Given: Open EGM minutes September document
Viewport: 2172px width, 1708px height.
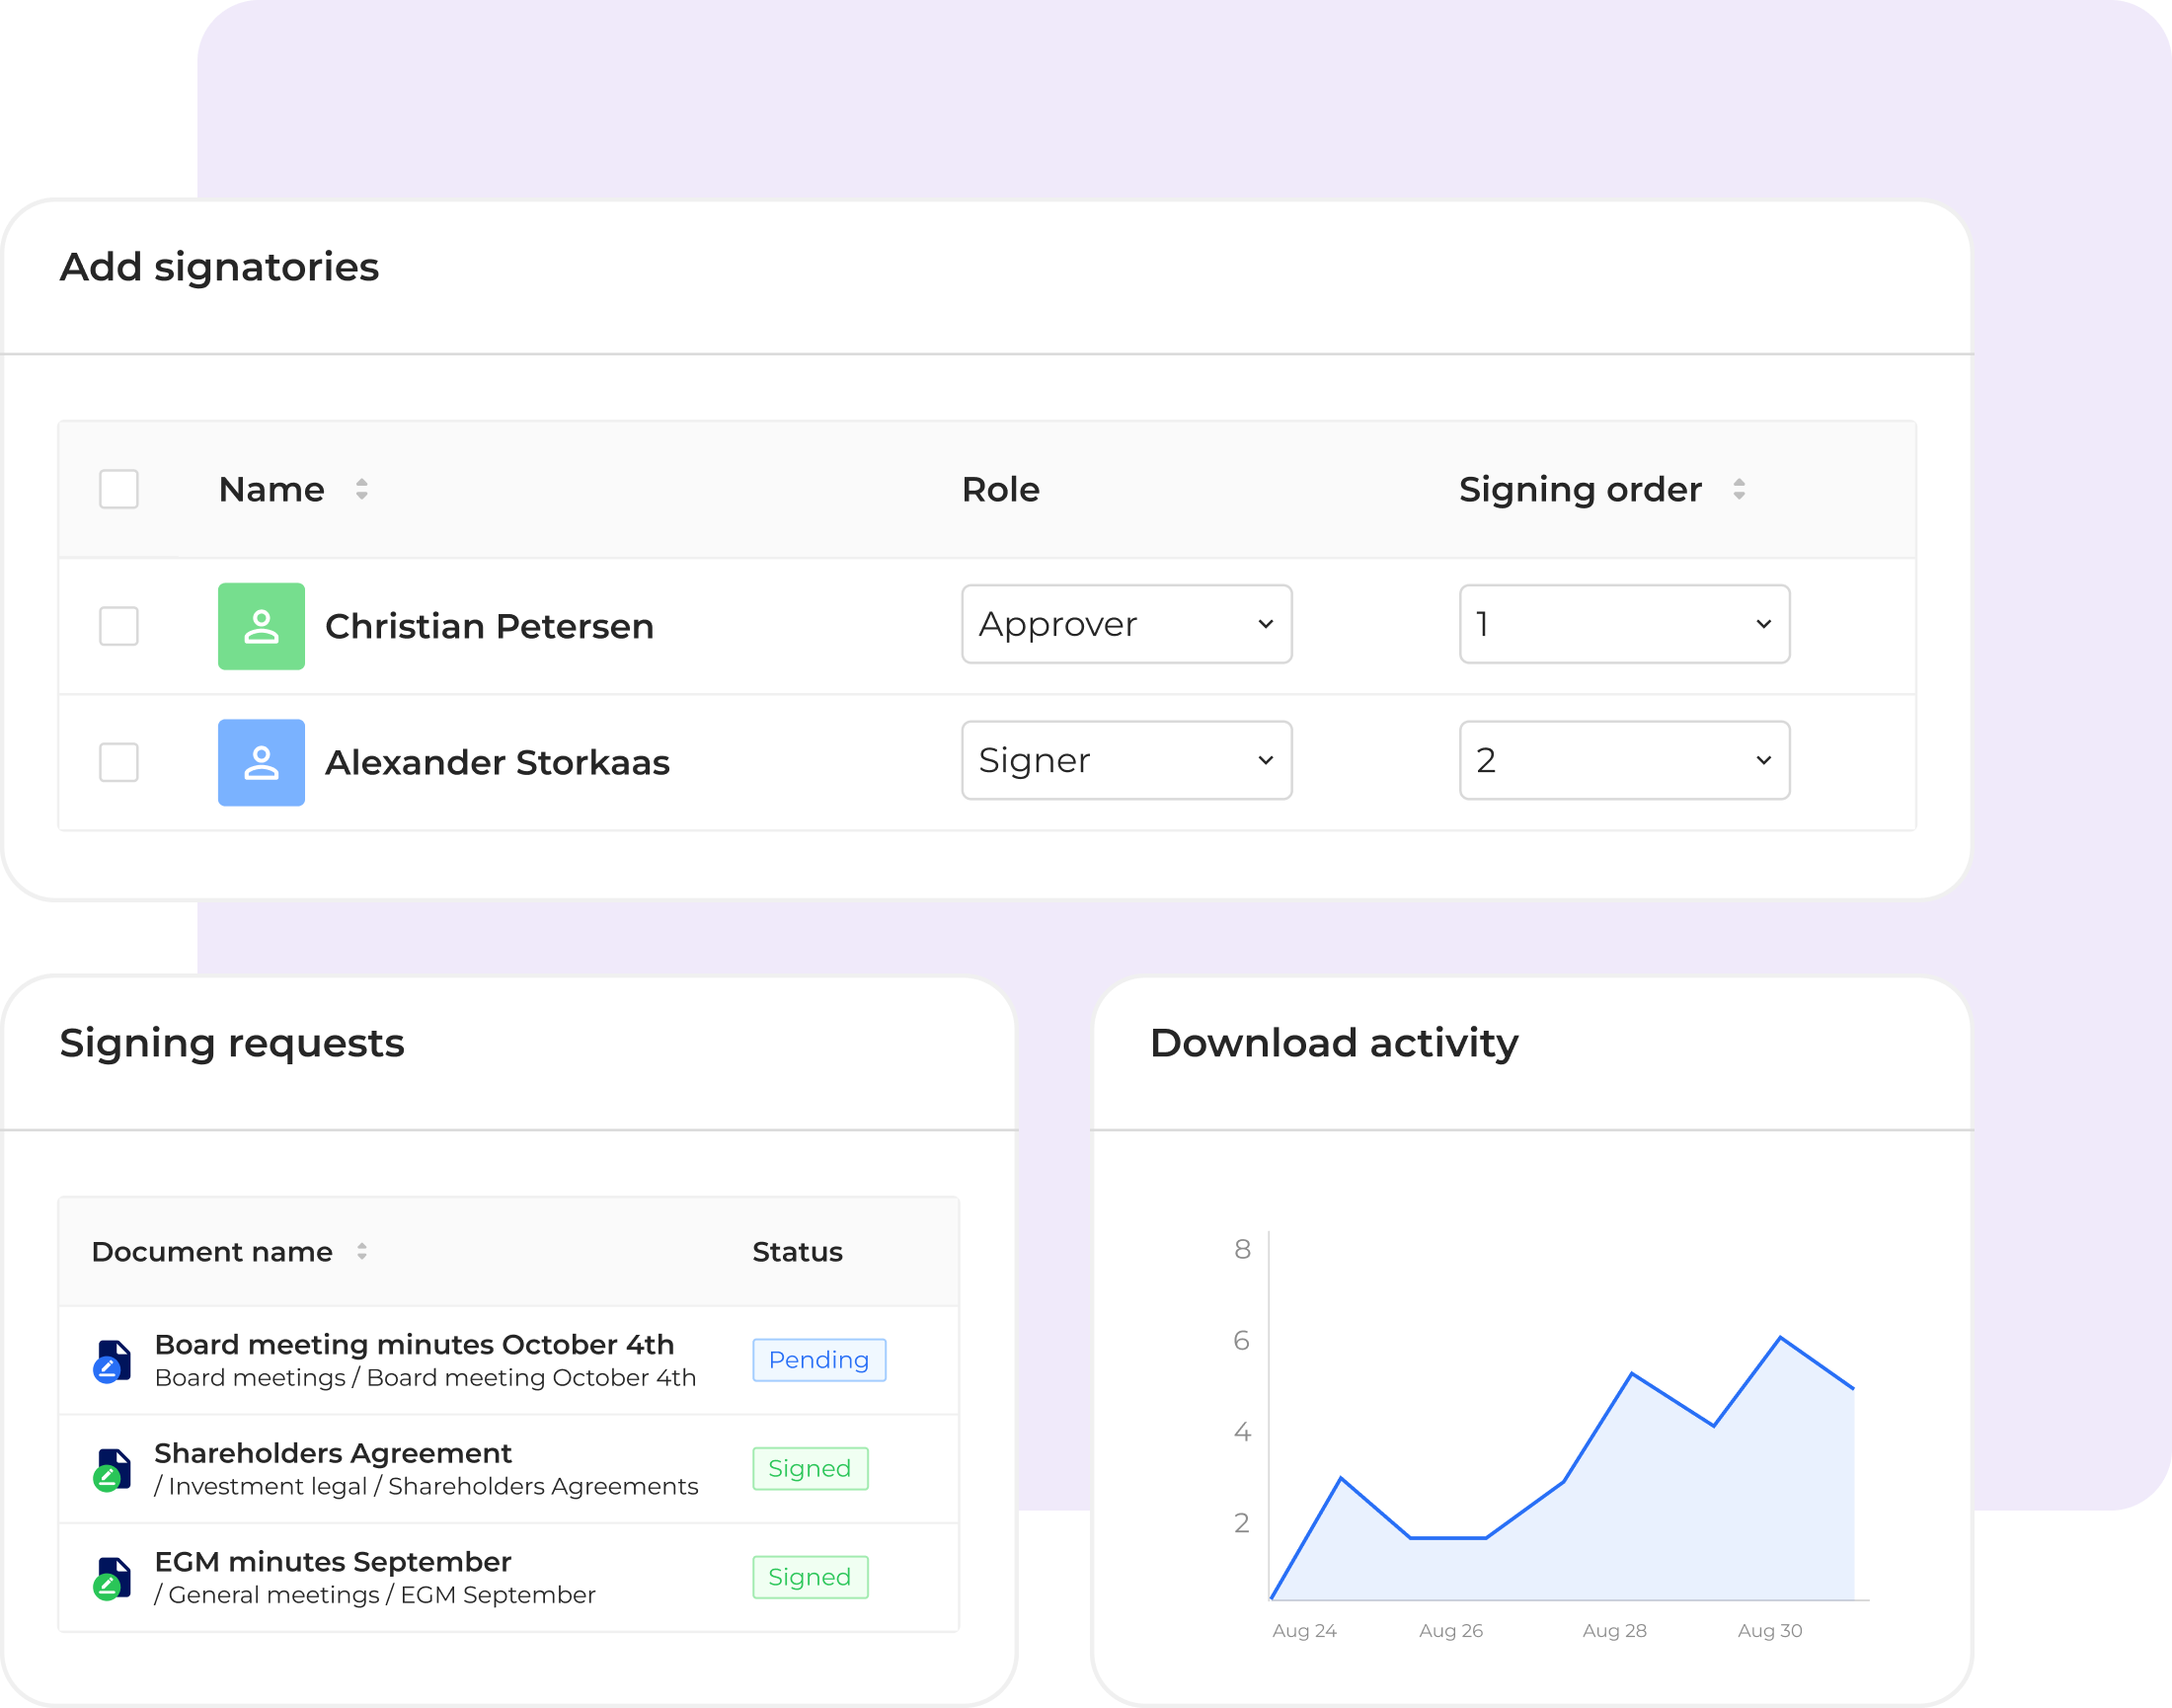Looking at the screenshot, I should [x=333, y=1561].
